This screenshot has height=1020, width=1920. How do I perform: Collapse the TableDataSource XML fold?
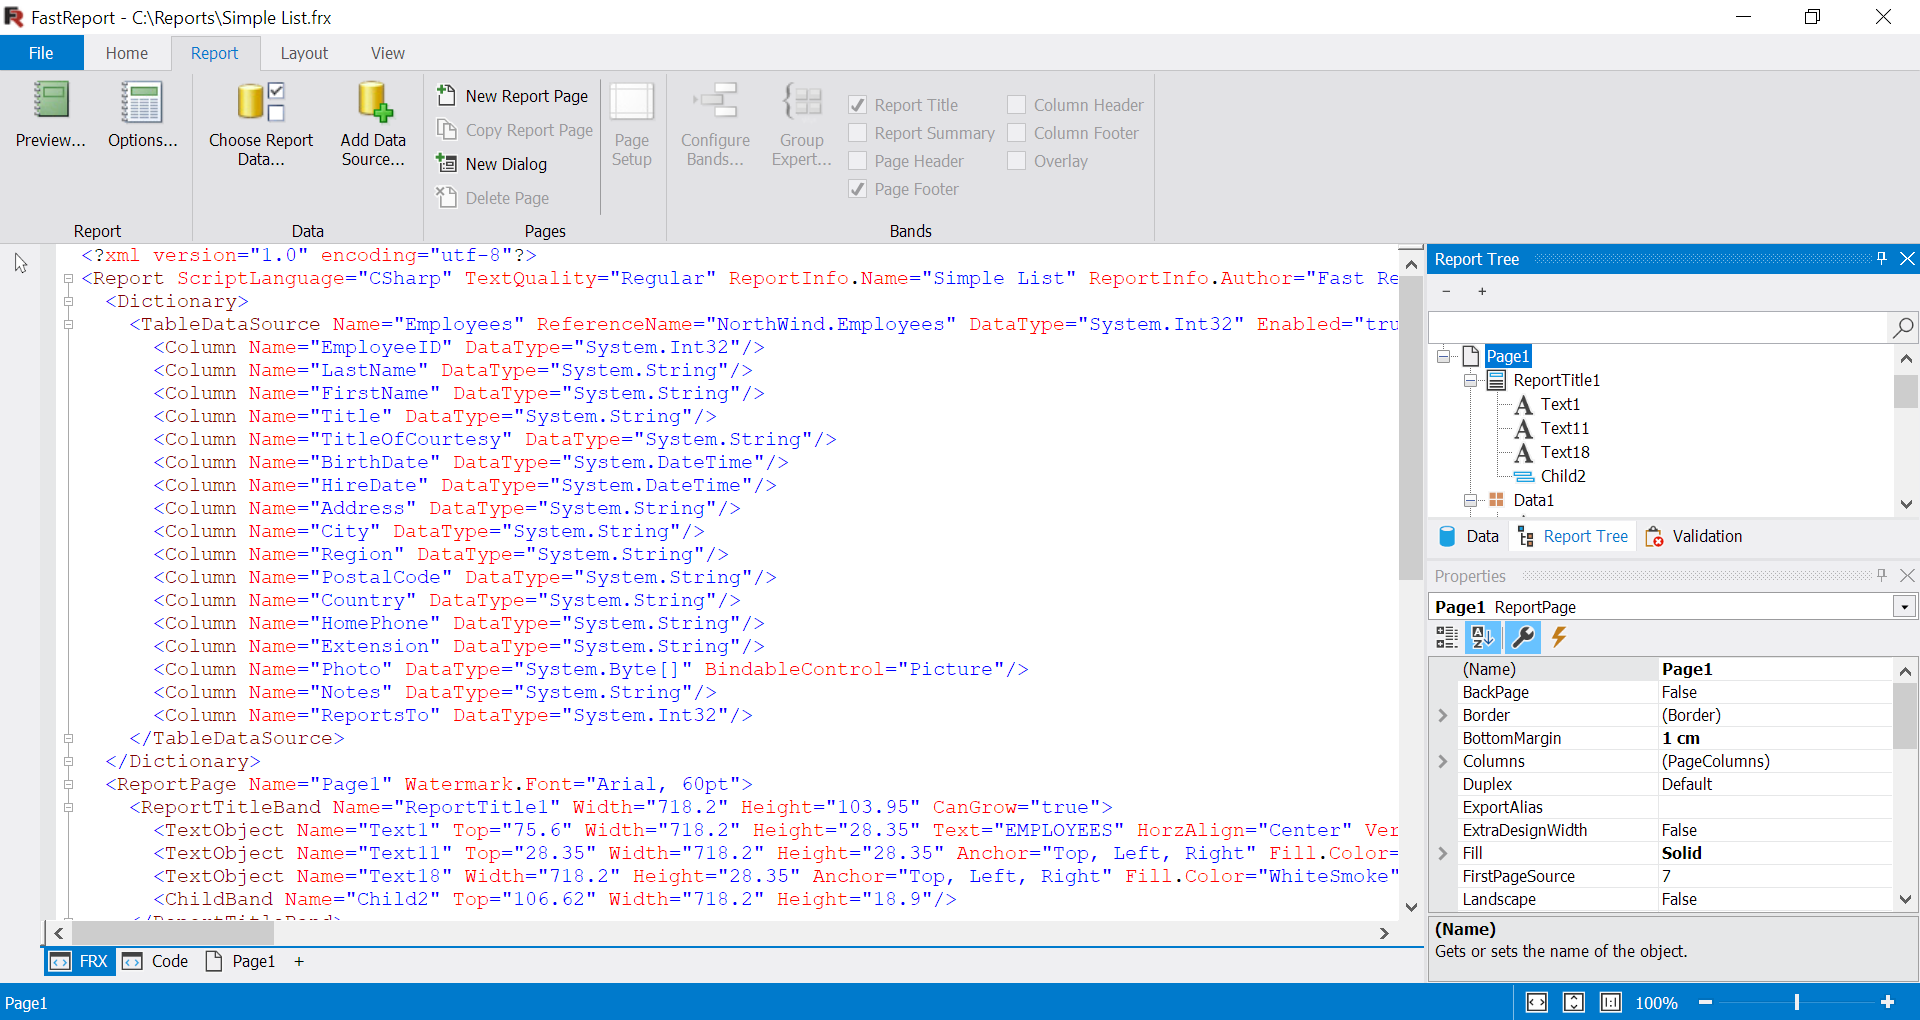click(x=69, y=325)
